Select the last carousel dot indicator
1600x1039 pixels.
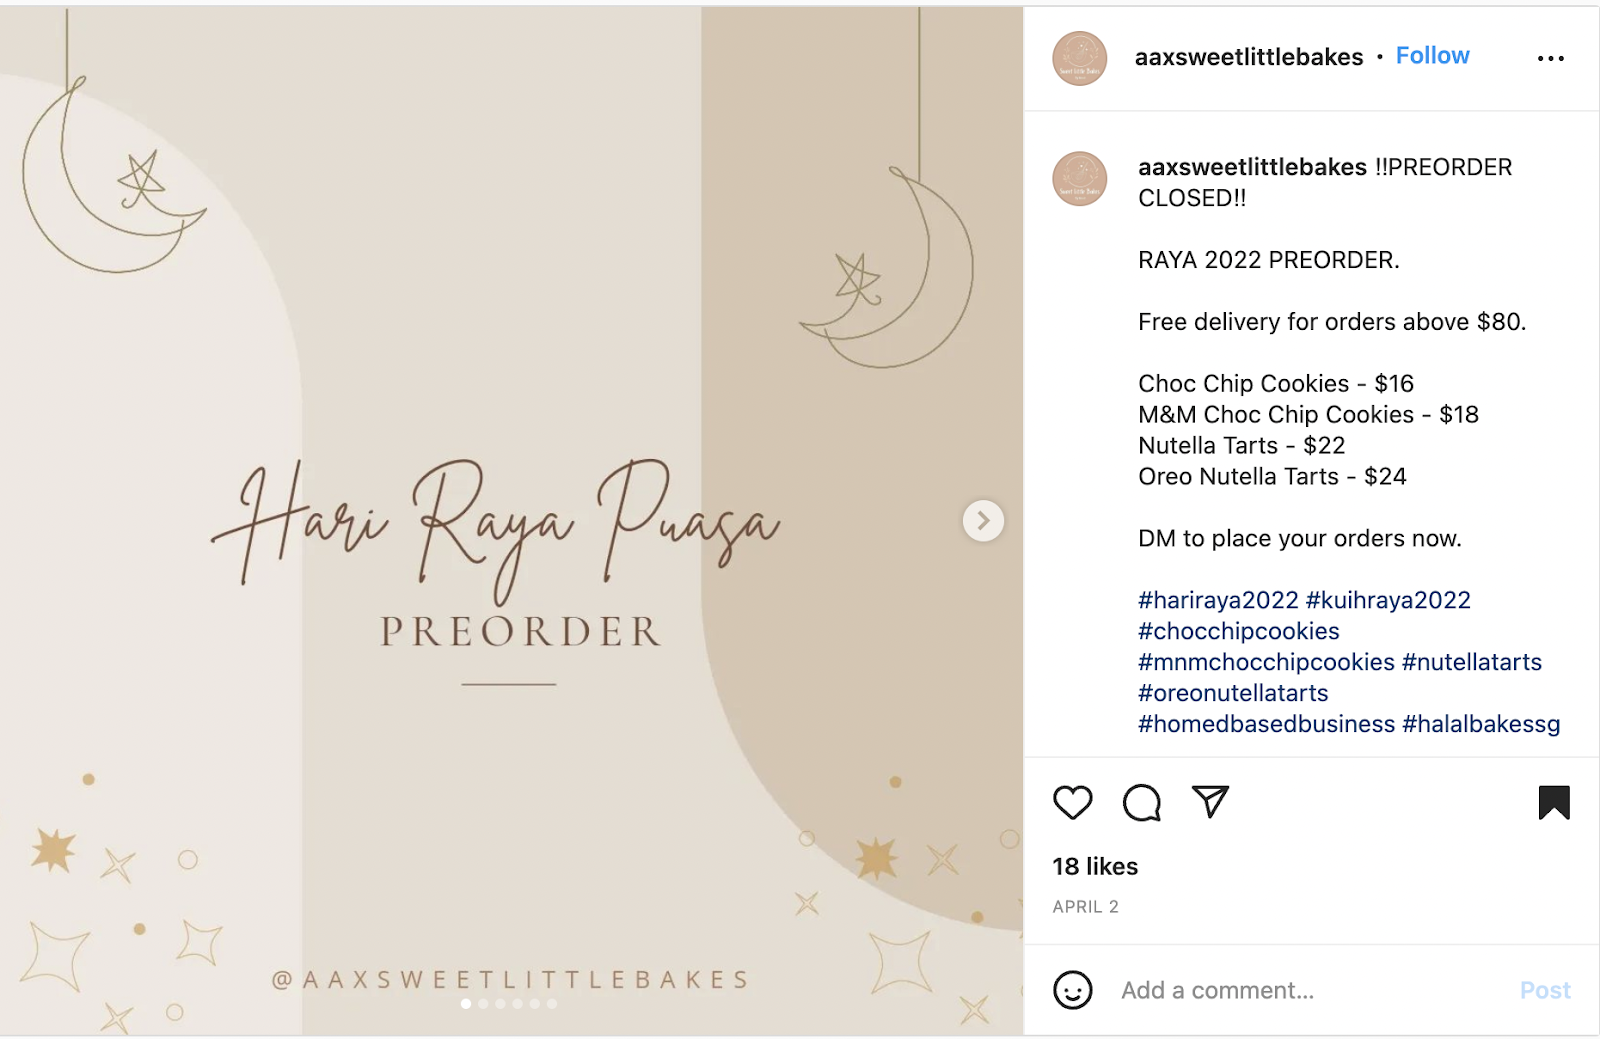(552, 1004)
